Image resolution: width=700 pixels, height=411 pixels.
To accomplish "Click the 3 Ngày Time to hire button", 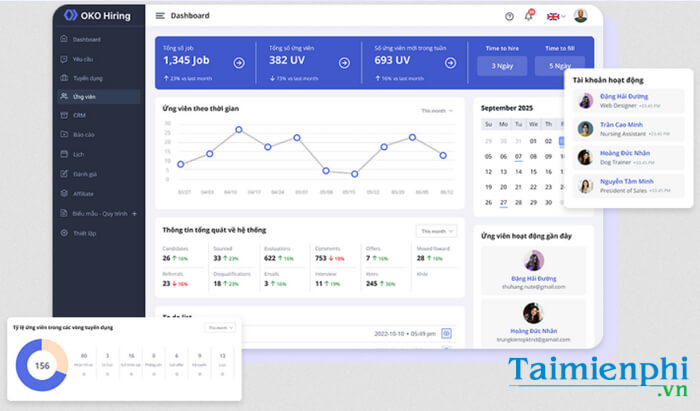I will click(x=502, y=66).
